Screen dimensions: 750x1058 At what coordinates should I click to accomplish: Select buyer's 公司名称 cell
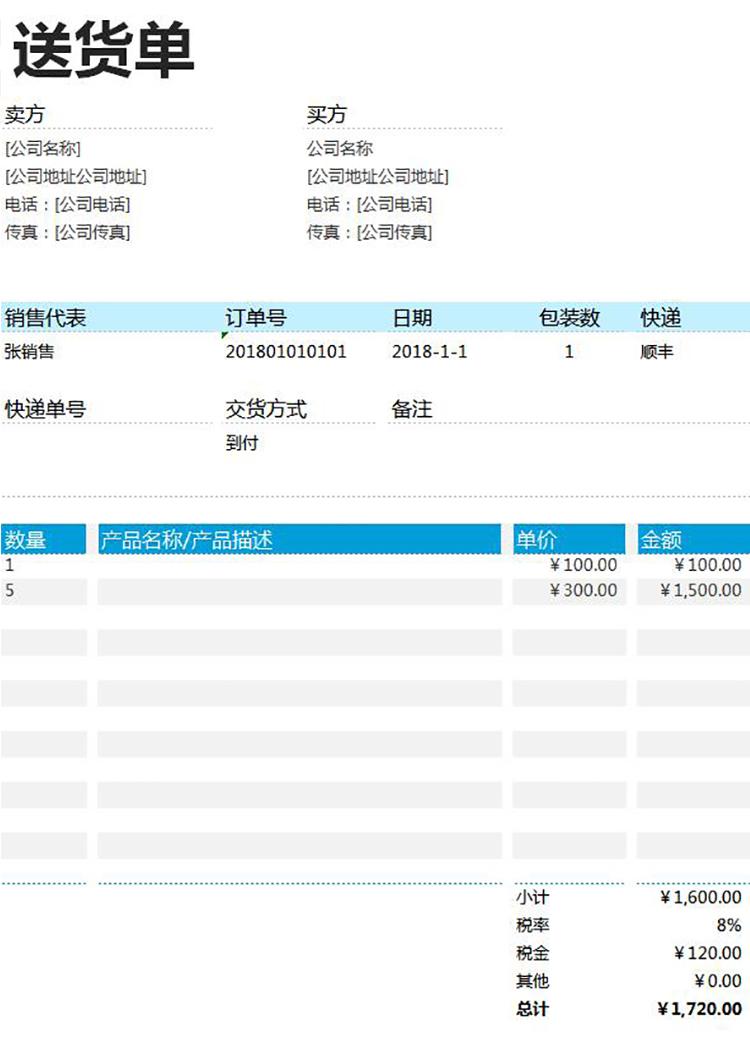[x=340, y=148]
